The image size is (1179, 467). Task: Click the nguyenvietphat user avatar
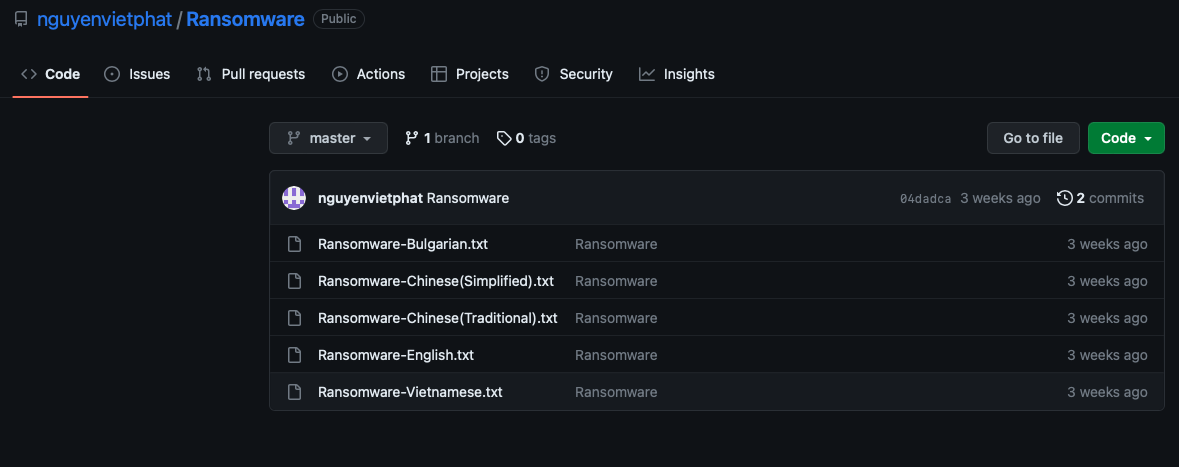coord(293,198)
